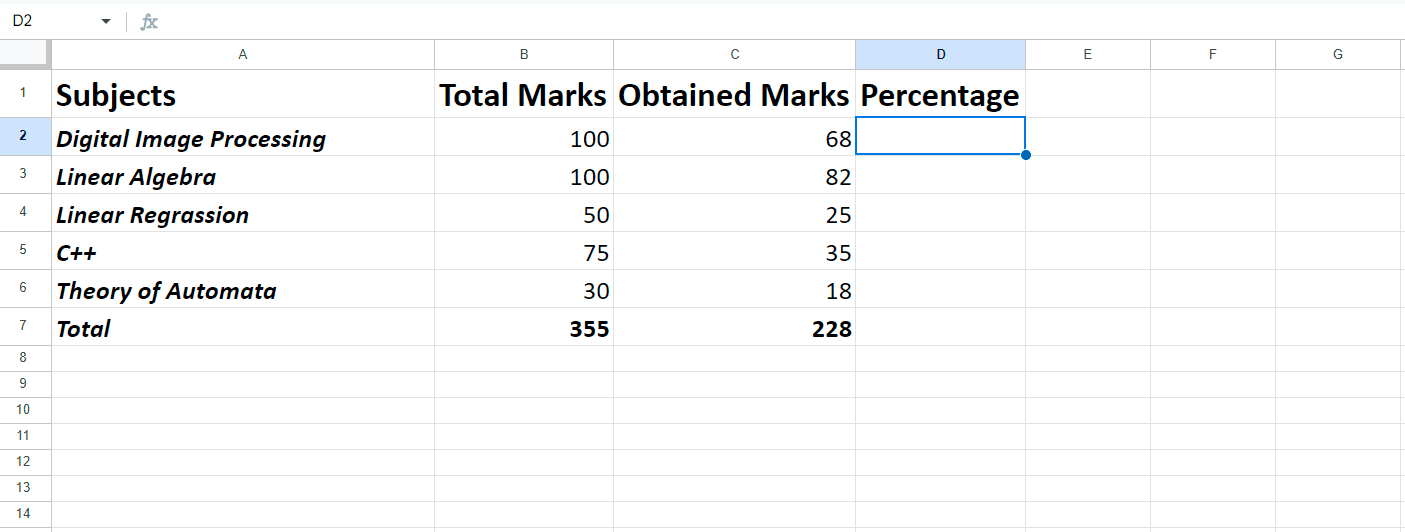Click Total Marks value 30

click(x=524, y=289)
